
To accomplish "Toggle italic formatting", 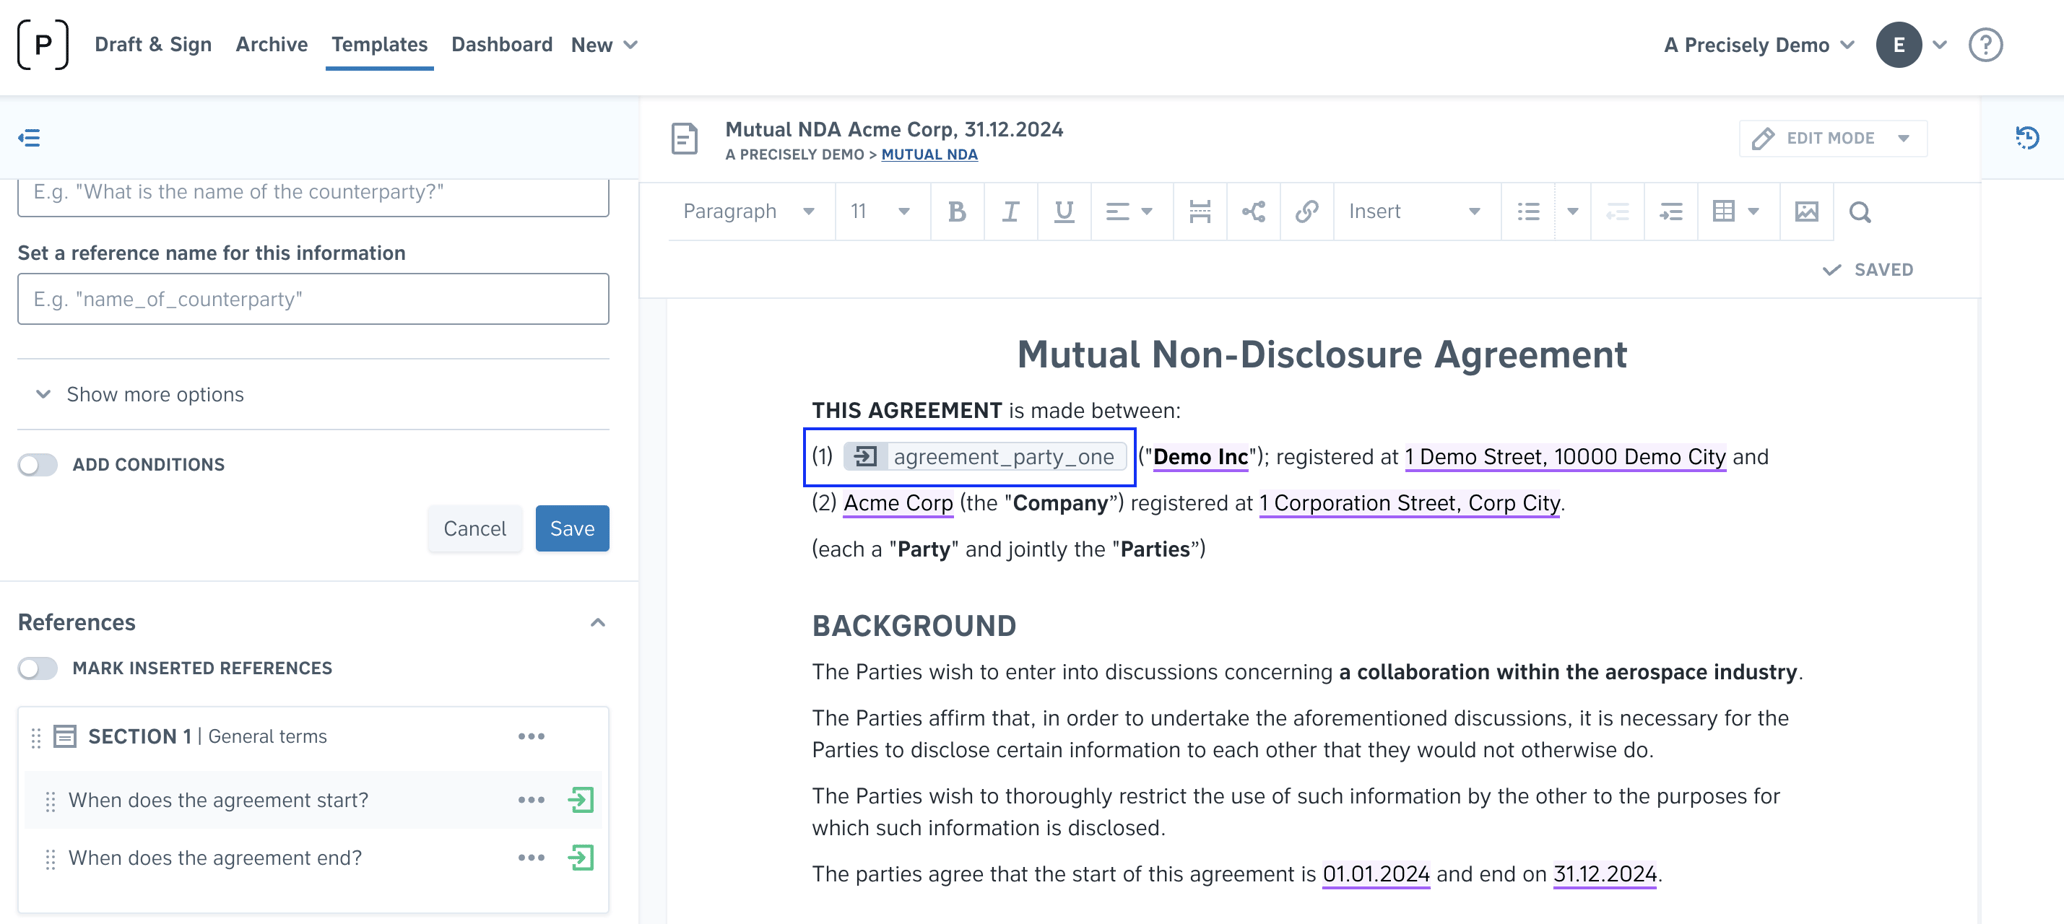I will (x=1011, y=212).
